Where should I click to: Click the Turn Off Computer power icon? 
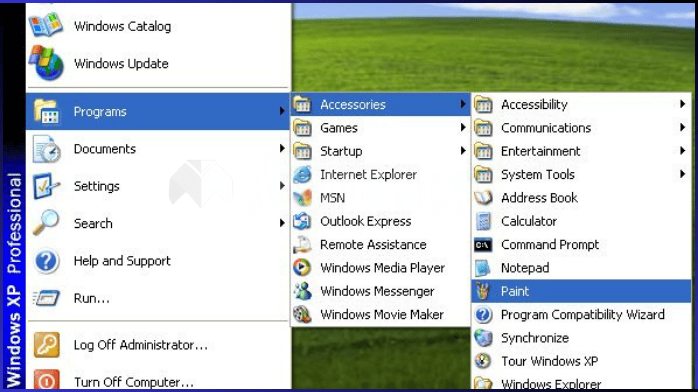pos(46,380)
